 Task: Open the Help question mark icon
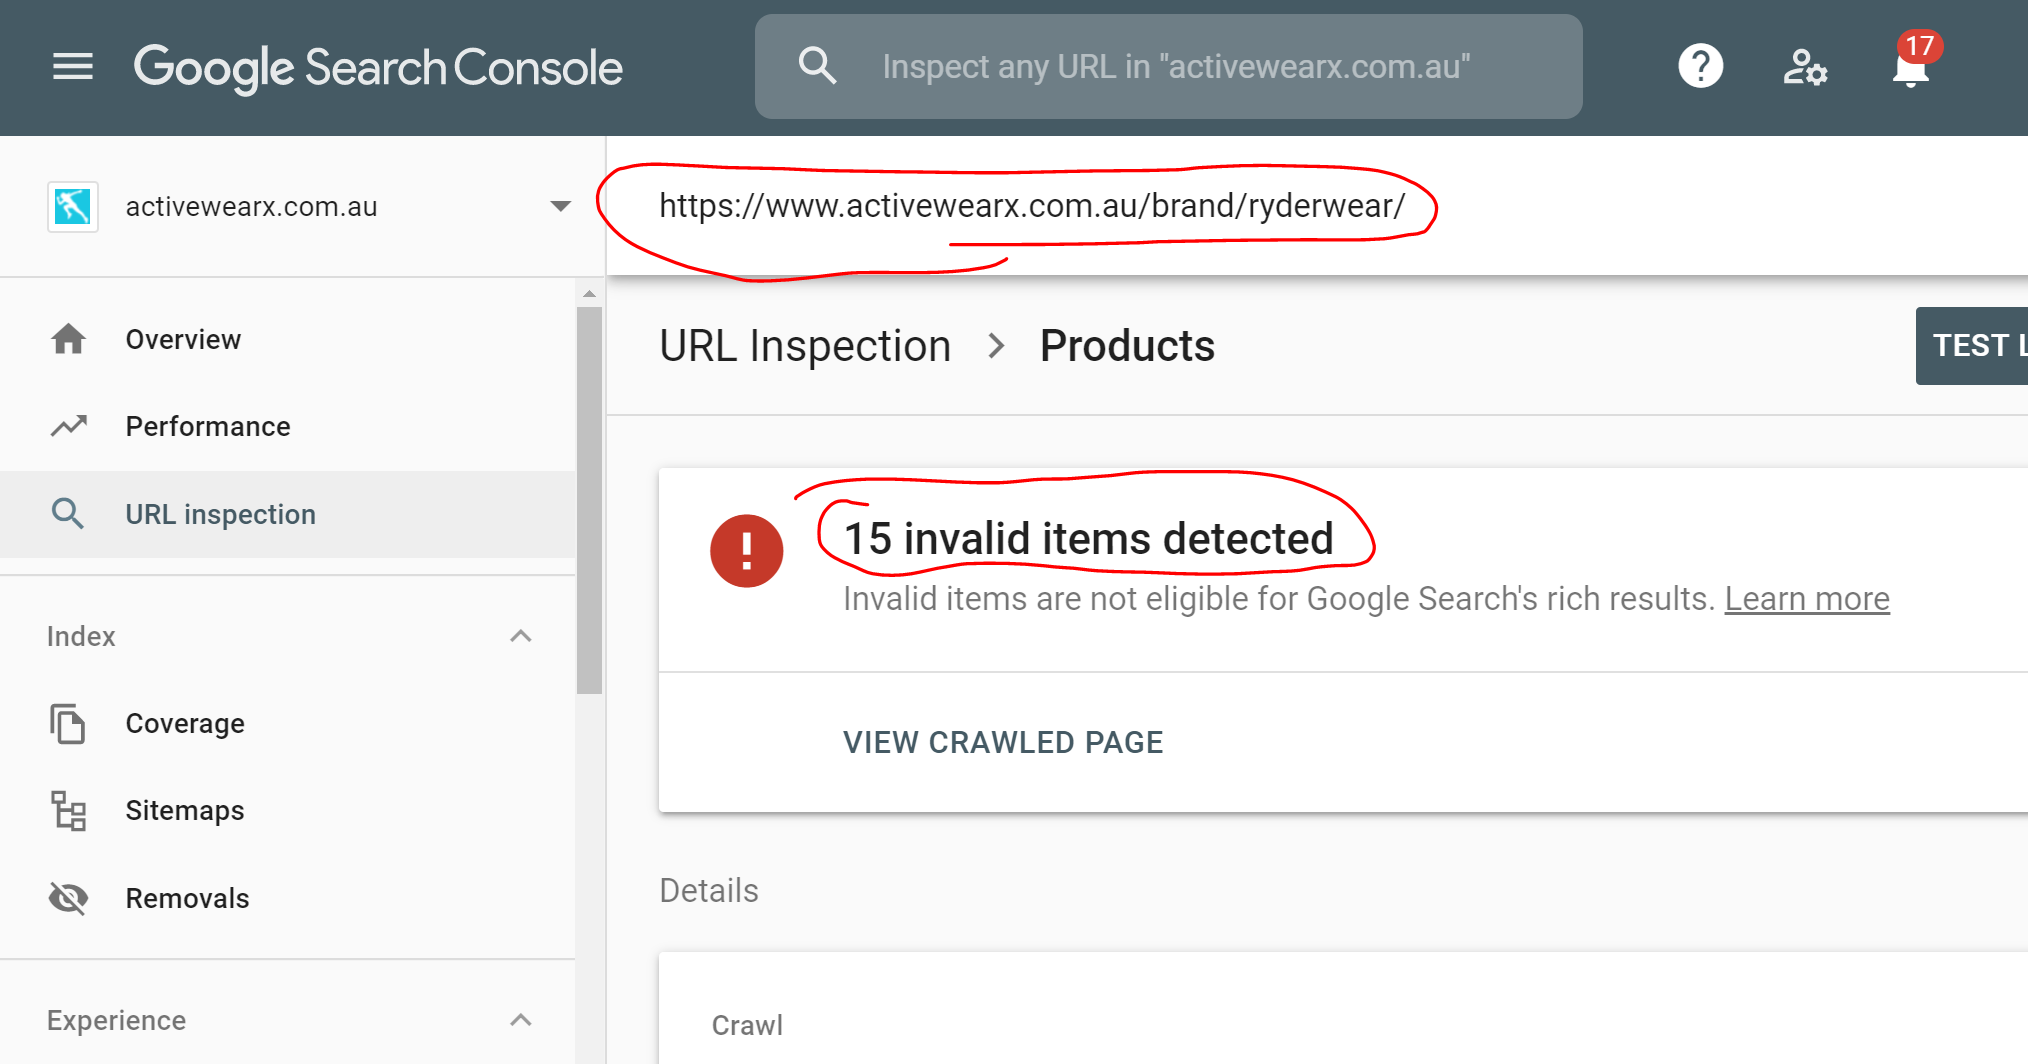(x=1700, y=67)
